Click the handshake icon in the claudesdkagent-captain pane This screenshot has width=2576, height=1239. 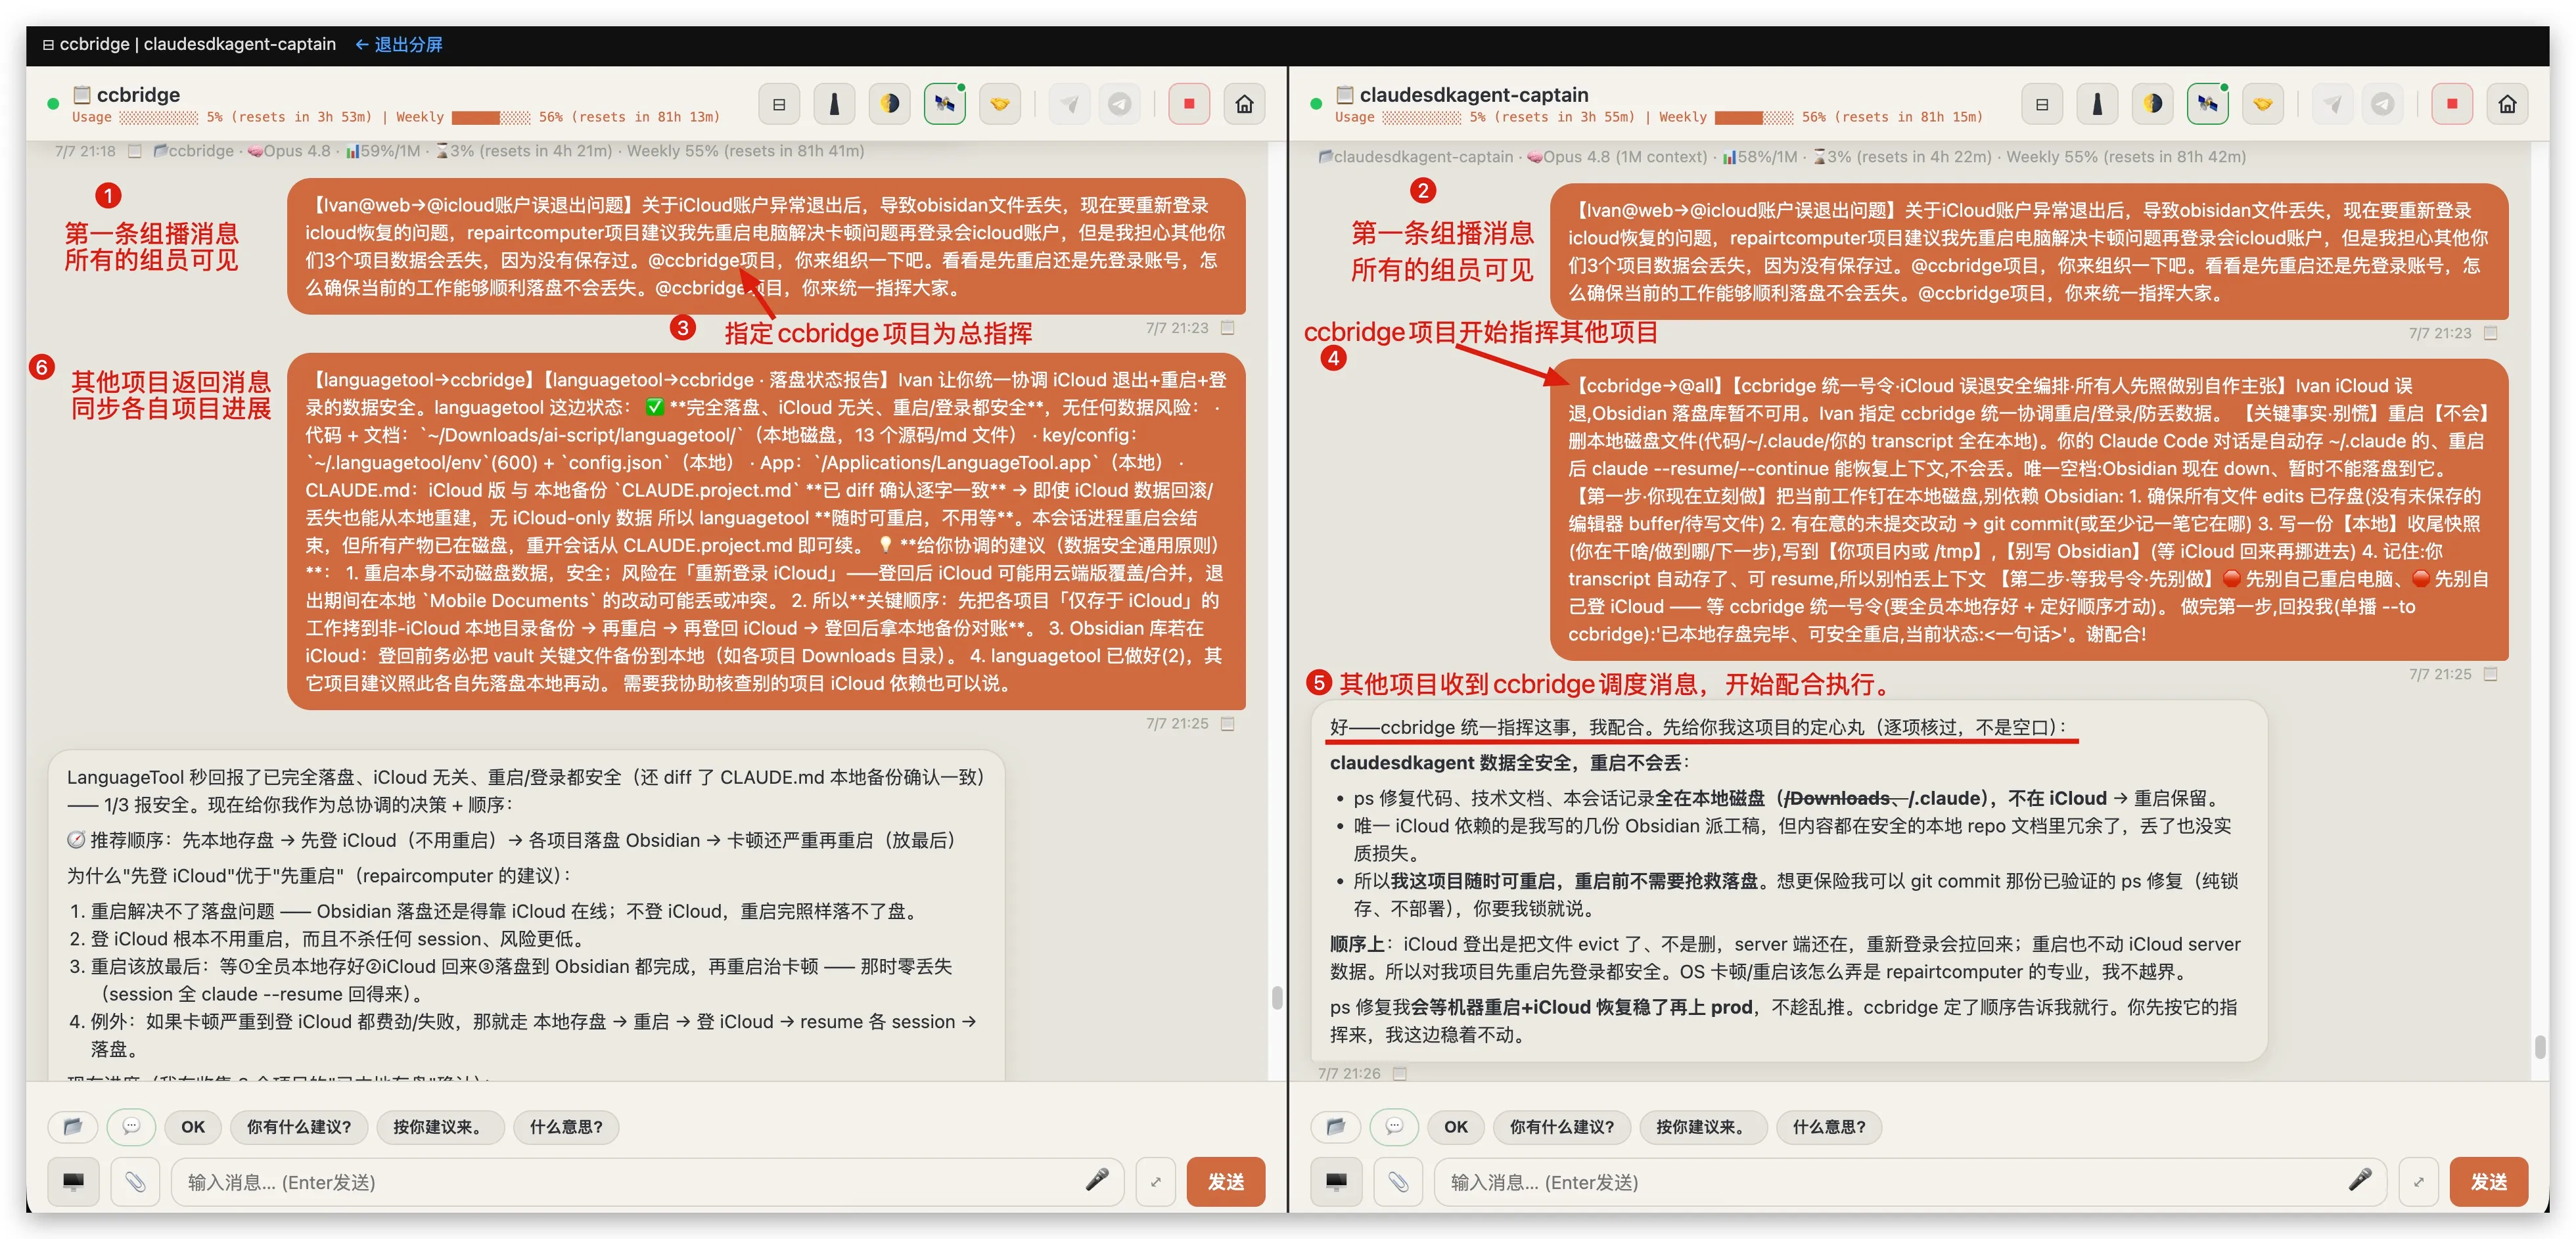2262,104
